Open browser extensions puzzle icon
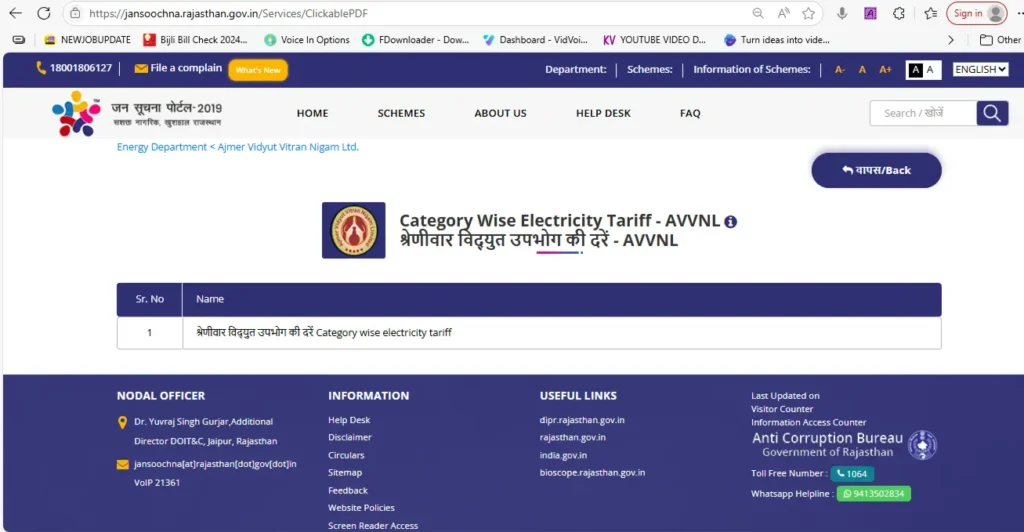 (899, 13)
